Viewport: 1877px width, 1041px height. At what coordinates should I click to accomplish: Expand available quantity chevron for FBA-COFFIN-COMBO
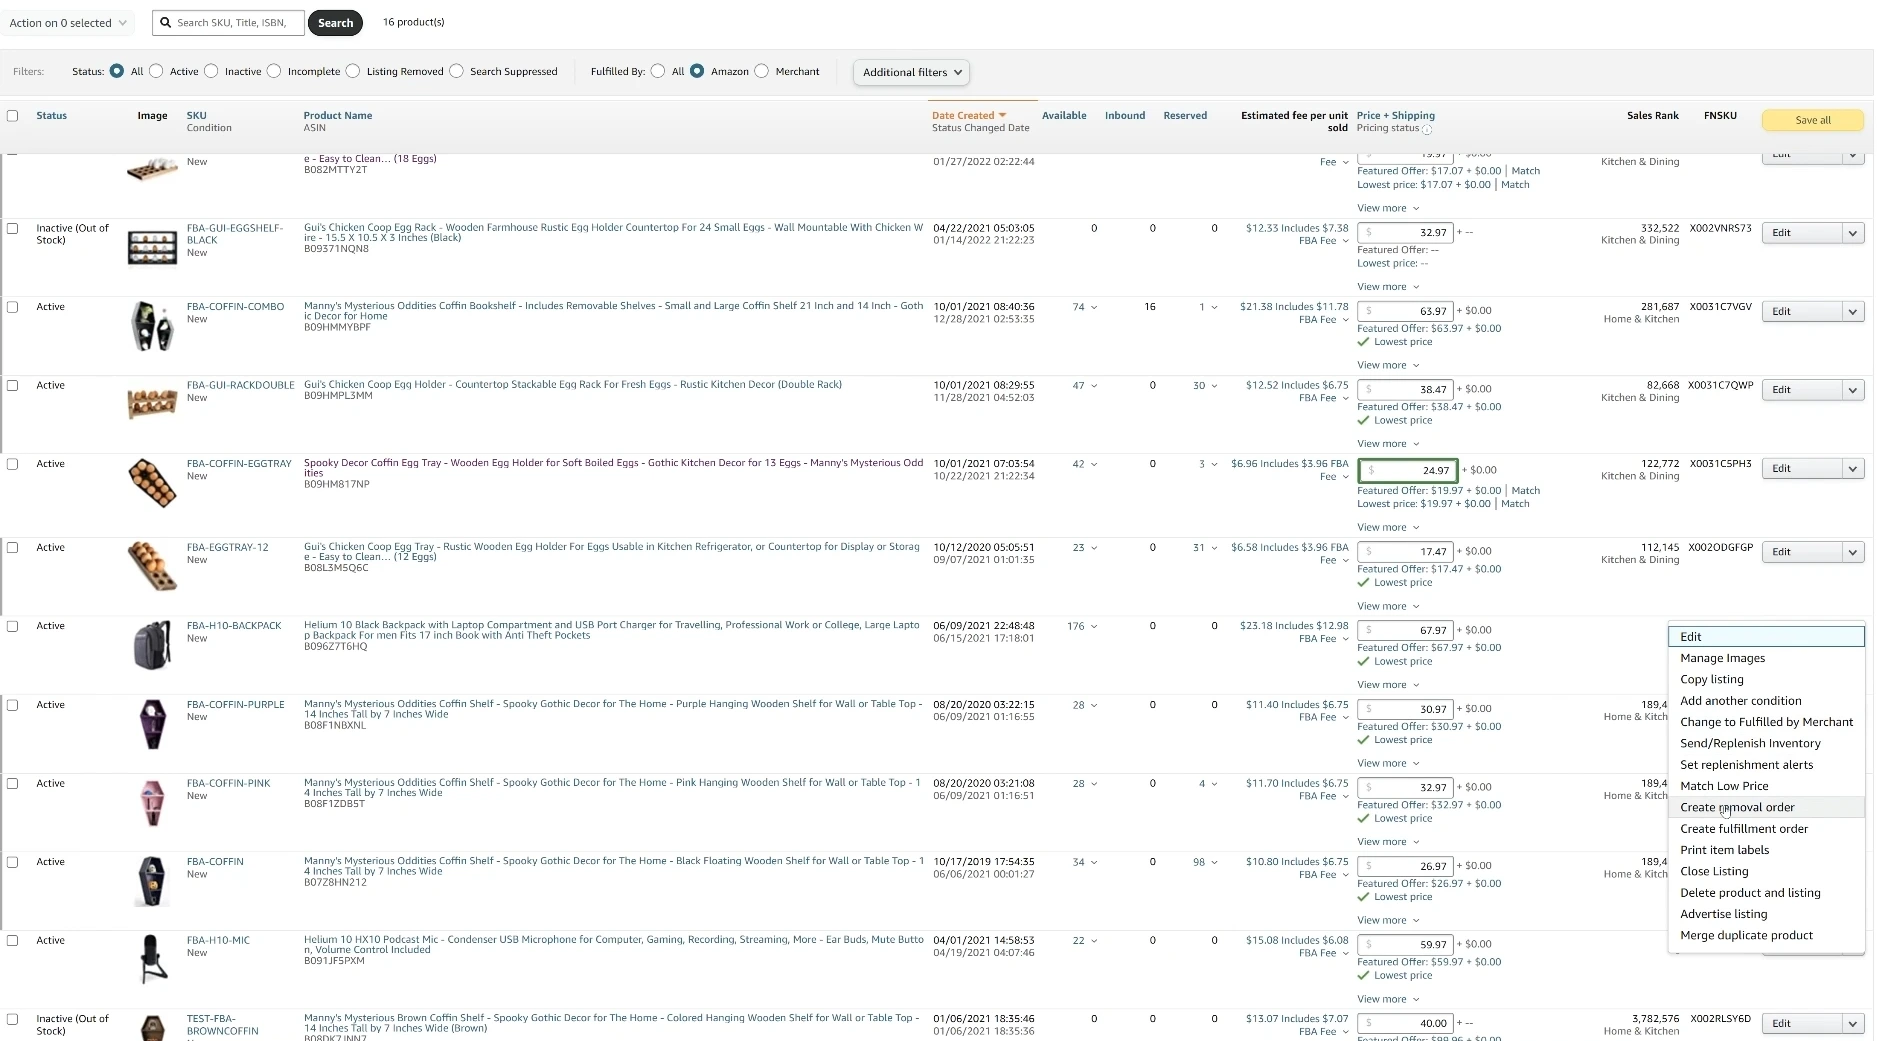[1094, 308]
